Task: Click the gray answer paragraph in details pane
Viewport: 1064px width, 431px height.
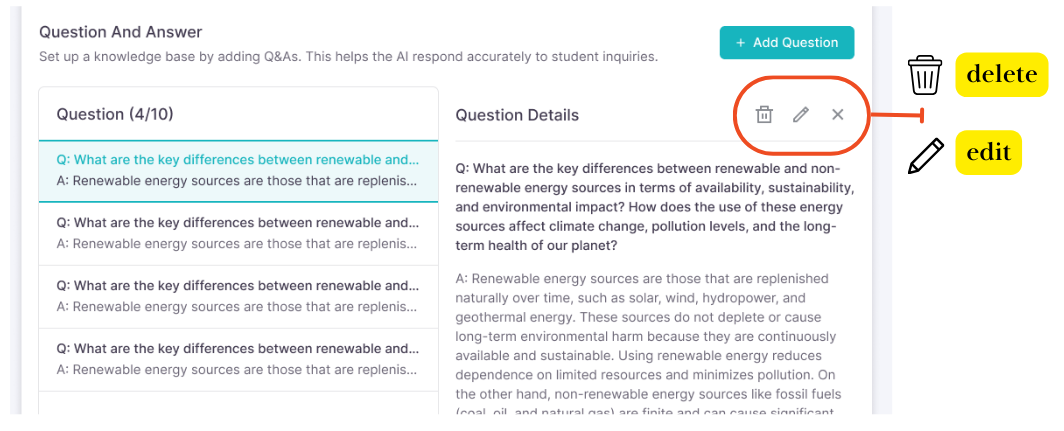Action: (x=646, y=345)
